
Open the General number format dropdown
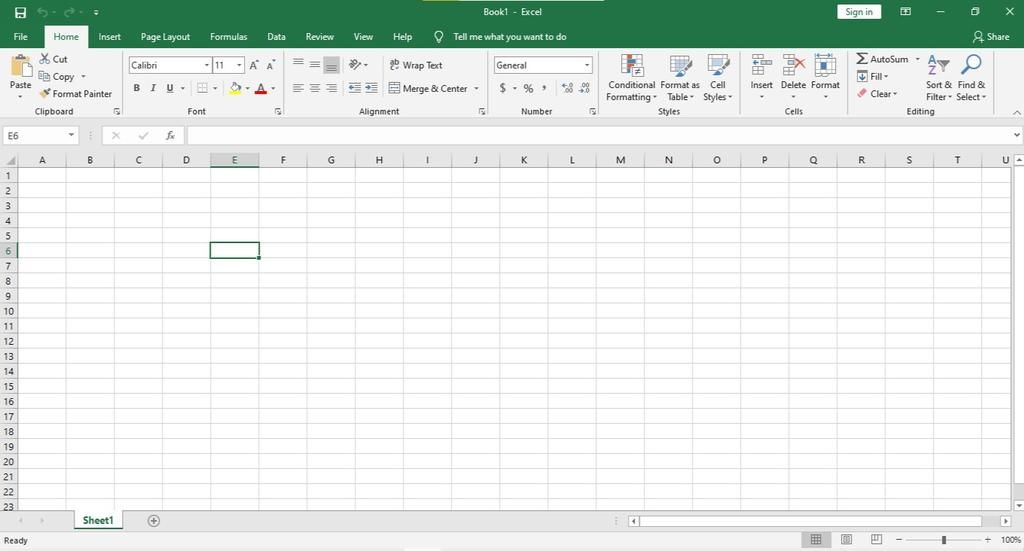(586, 65)
